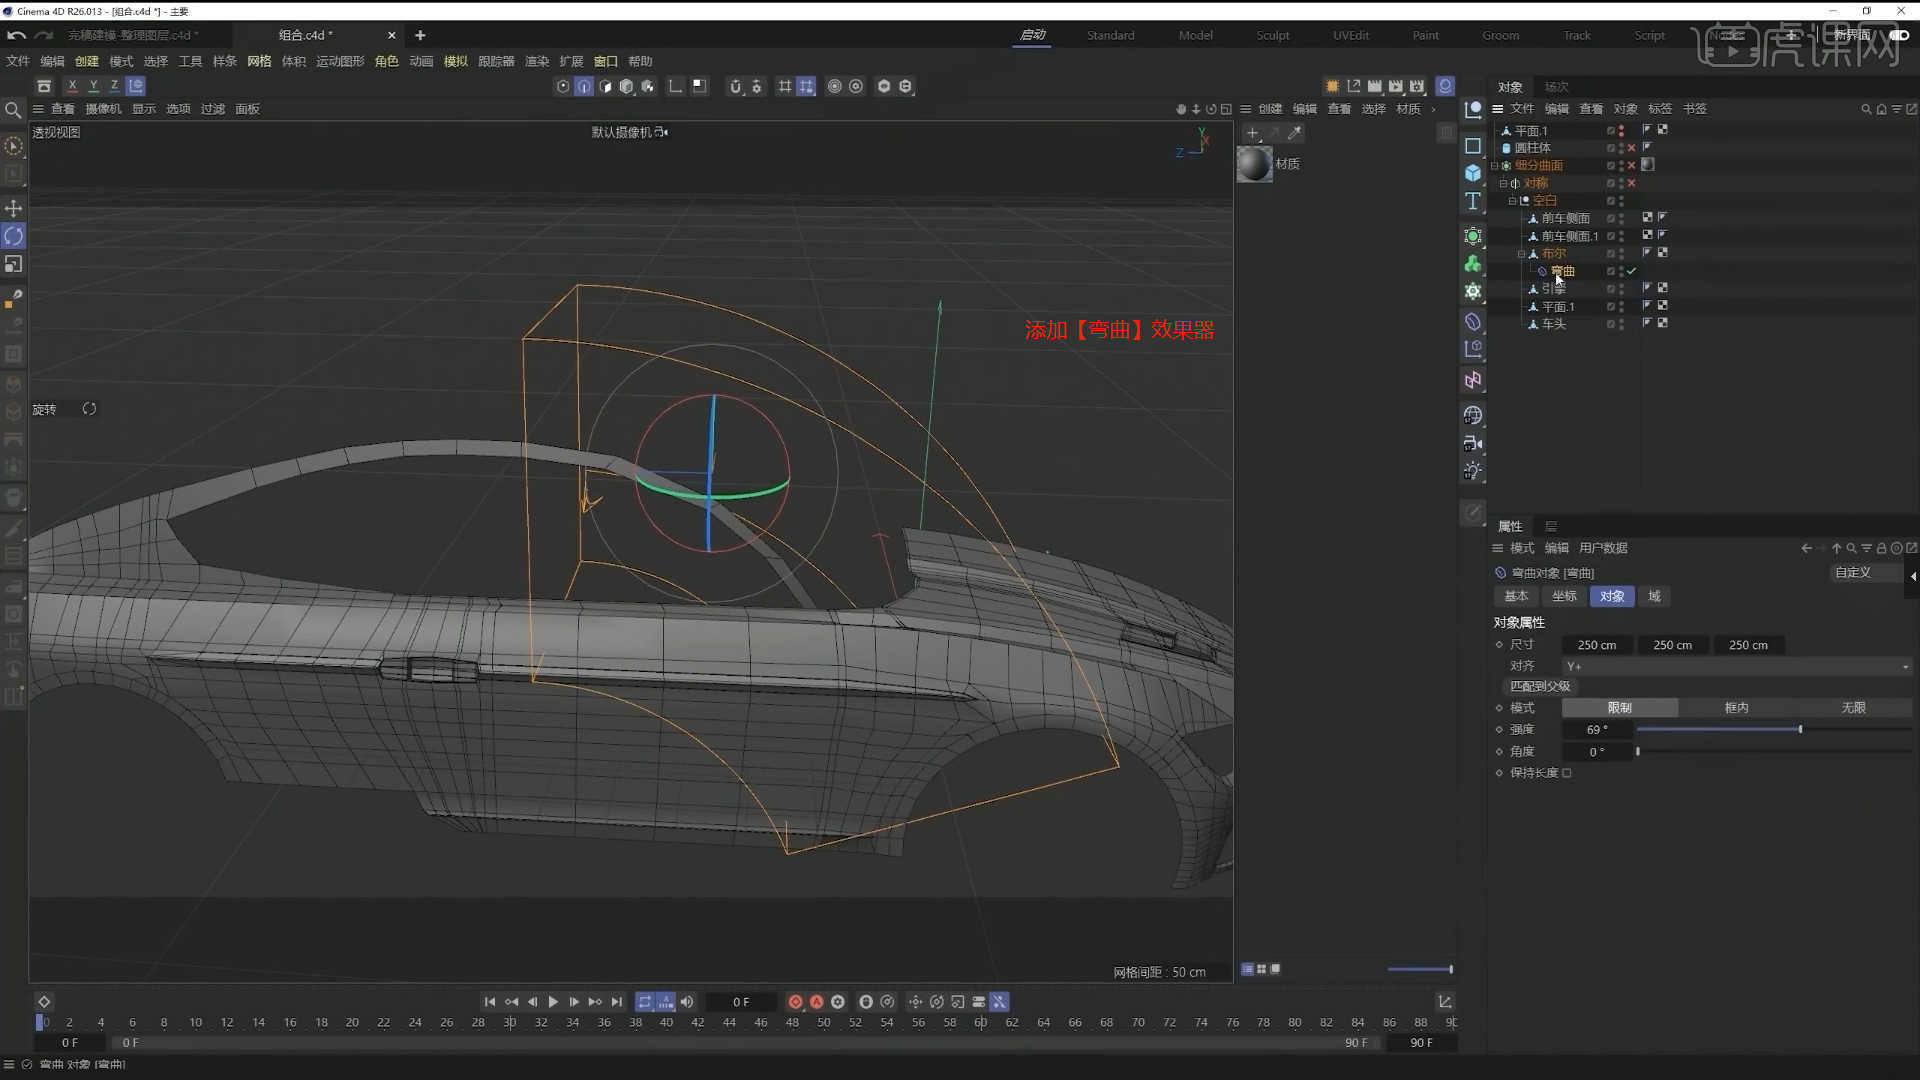
Task: Click the Text spline T icon
Action: tap(1473, 201)
